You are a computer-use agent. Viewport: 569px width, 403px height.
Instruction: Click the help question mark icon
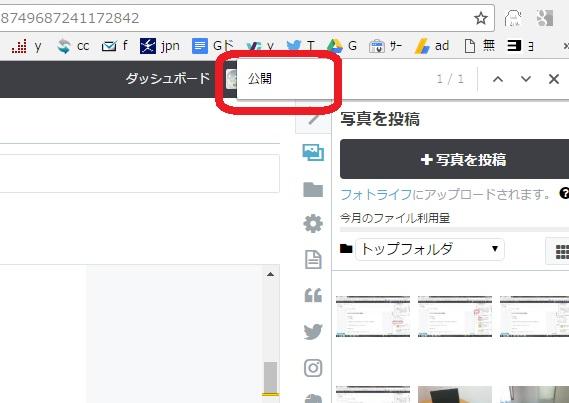pos(564,193)
